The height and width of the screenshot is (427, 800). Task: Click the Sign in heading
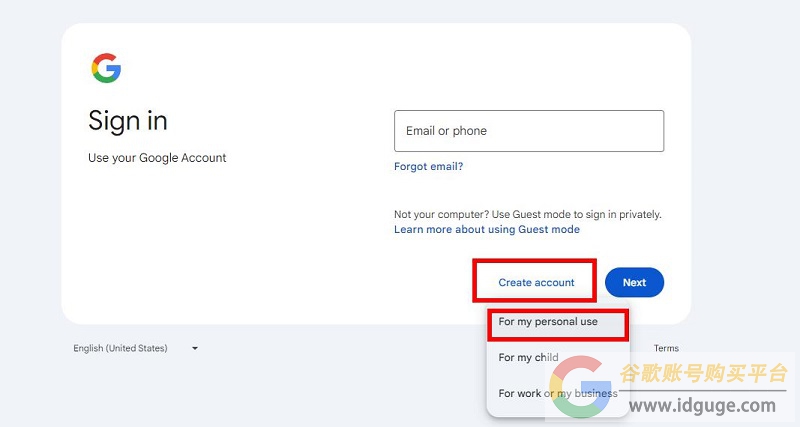(x=128, y=121)
